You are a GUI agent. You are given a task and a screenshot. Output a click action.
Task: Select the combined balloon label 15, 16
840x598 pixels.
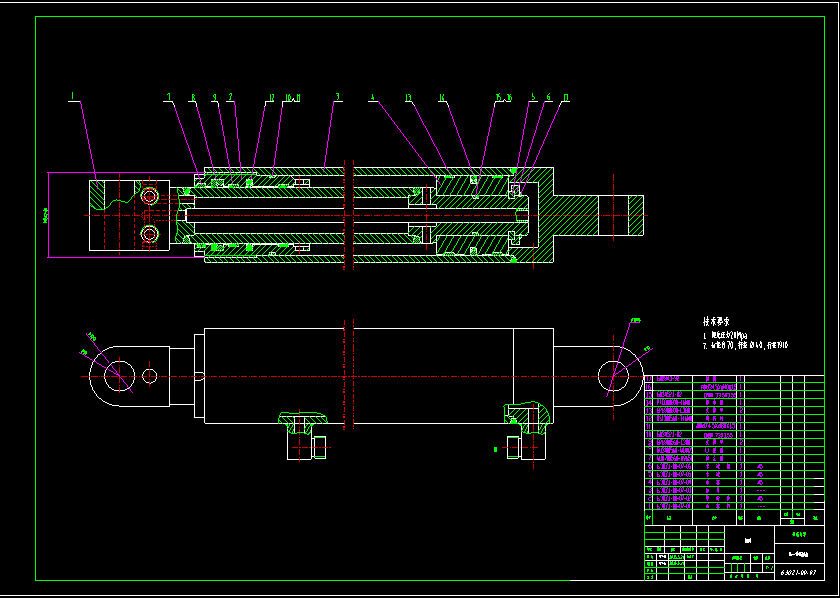(x=504, y=97)
